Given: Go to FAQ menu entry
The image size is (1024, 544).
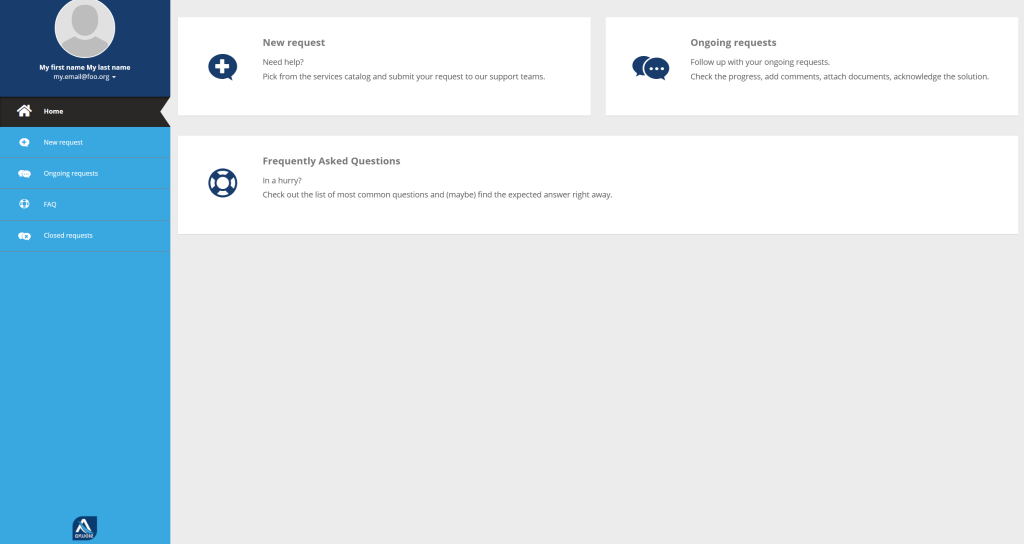Looking at the screenshot, I should pos(85,204).
